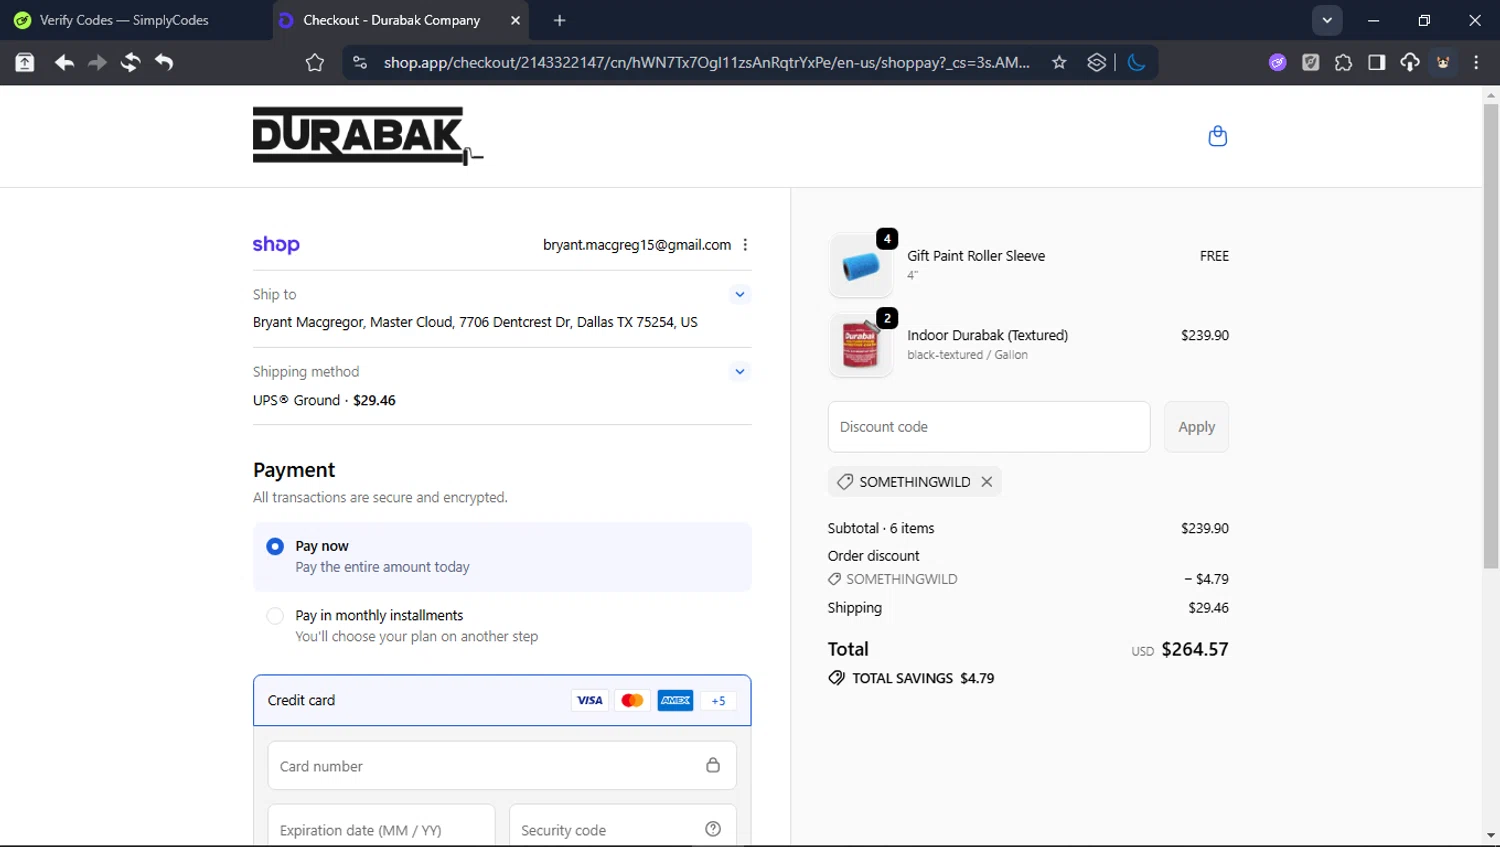Bookmark page with the address bar star
Viewport: 1500px width, 847px height.
coord(1059,62)
